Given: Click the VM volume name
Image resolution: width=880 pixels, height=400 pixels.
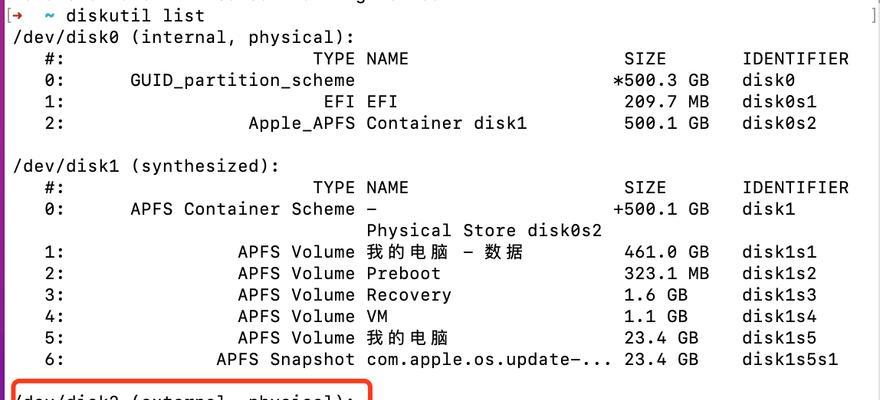Looking at the screenshot, I should (377, 316).
